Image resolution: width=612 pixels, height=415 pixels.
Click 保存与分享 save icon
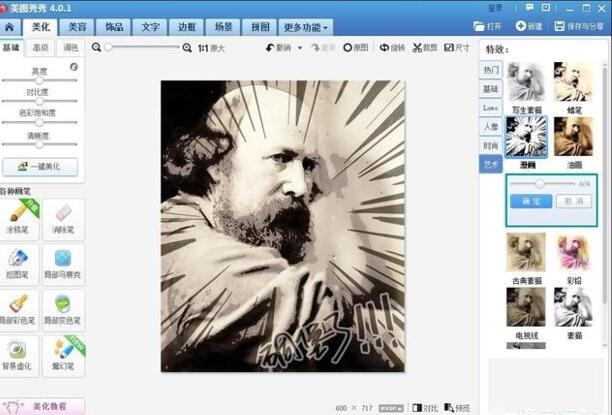click(579, 26)
